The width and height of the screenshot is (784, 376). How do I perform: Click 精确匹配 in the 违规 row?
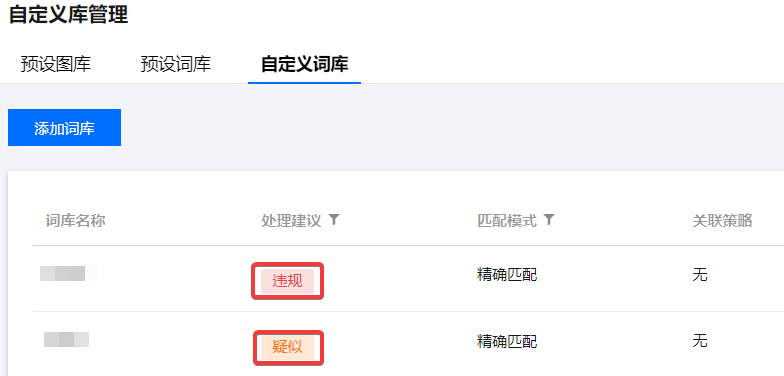point(507,274)
